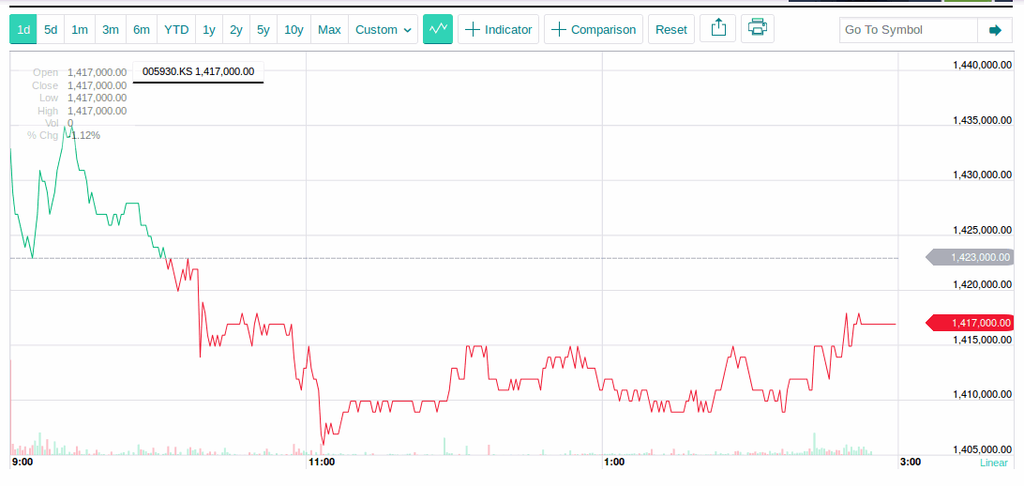Click the share/export chart icon
The width and height of the screenshot is (1024, 486).
point(717,29)
